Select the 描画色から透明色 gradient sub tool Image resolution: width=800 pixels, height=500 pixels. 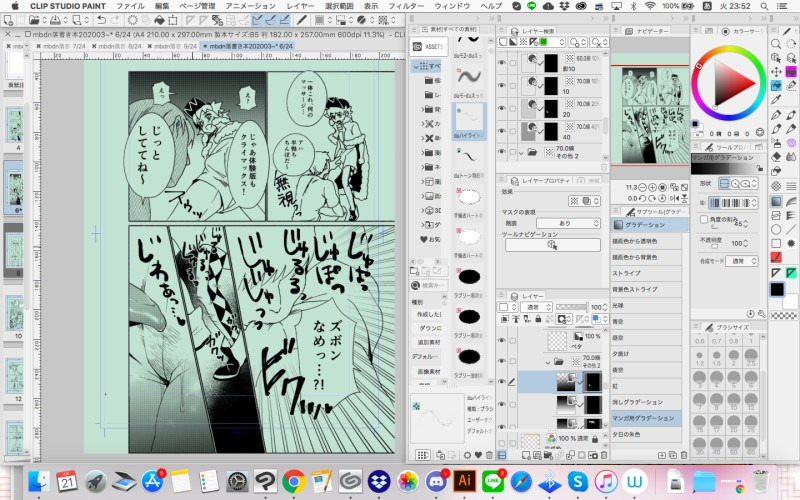coord(646,241)
